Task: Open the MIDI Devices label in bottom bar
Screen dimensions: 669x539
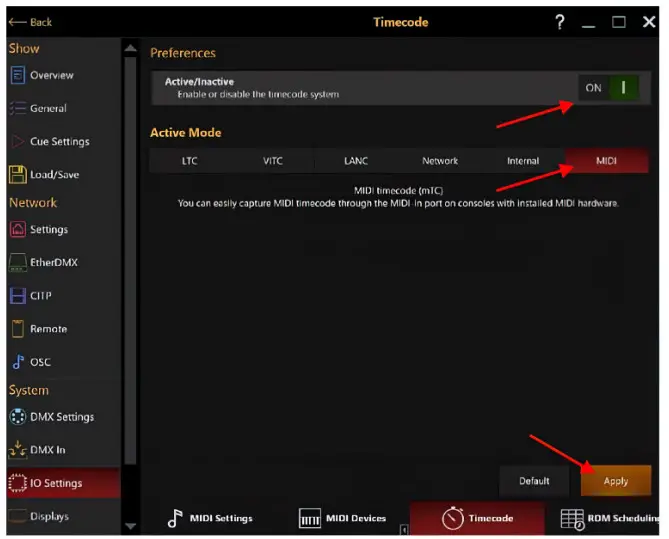Action: 356,518
